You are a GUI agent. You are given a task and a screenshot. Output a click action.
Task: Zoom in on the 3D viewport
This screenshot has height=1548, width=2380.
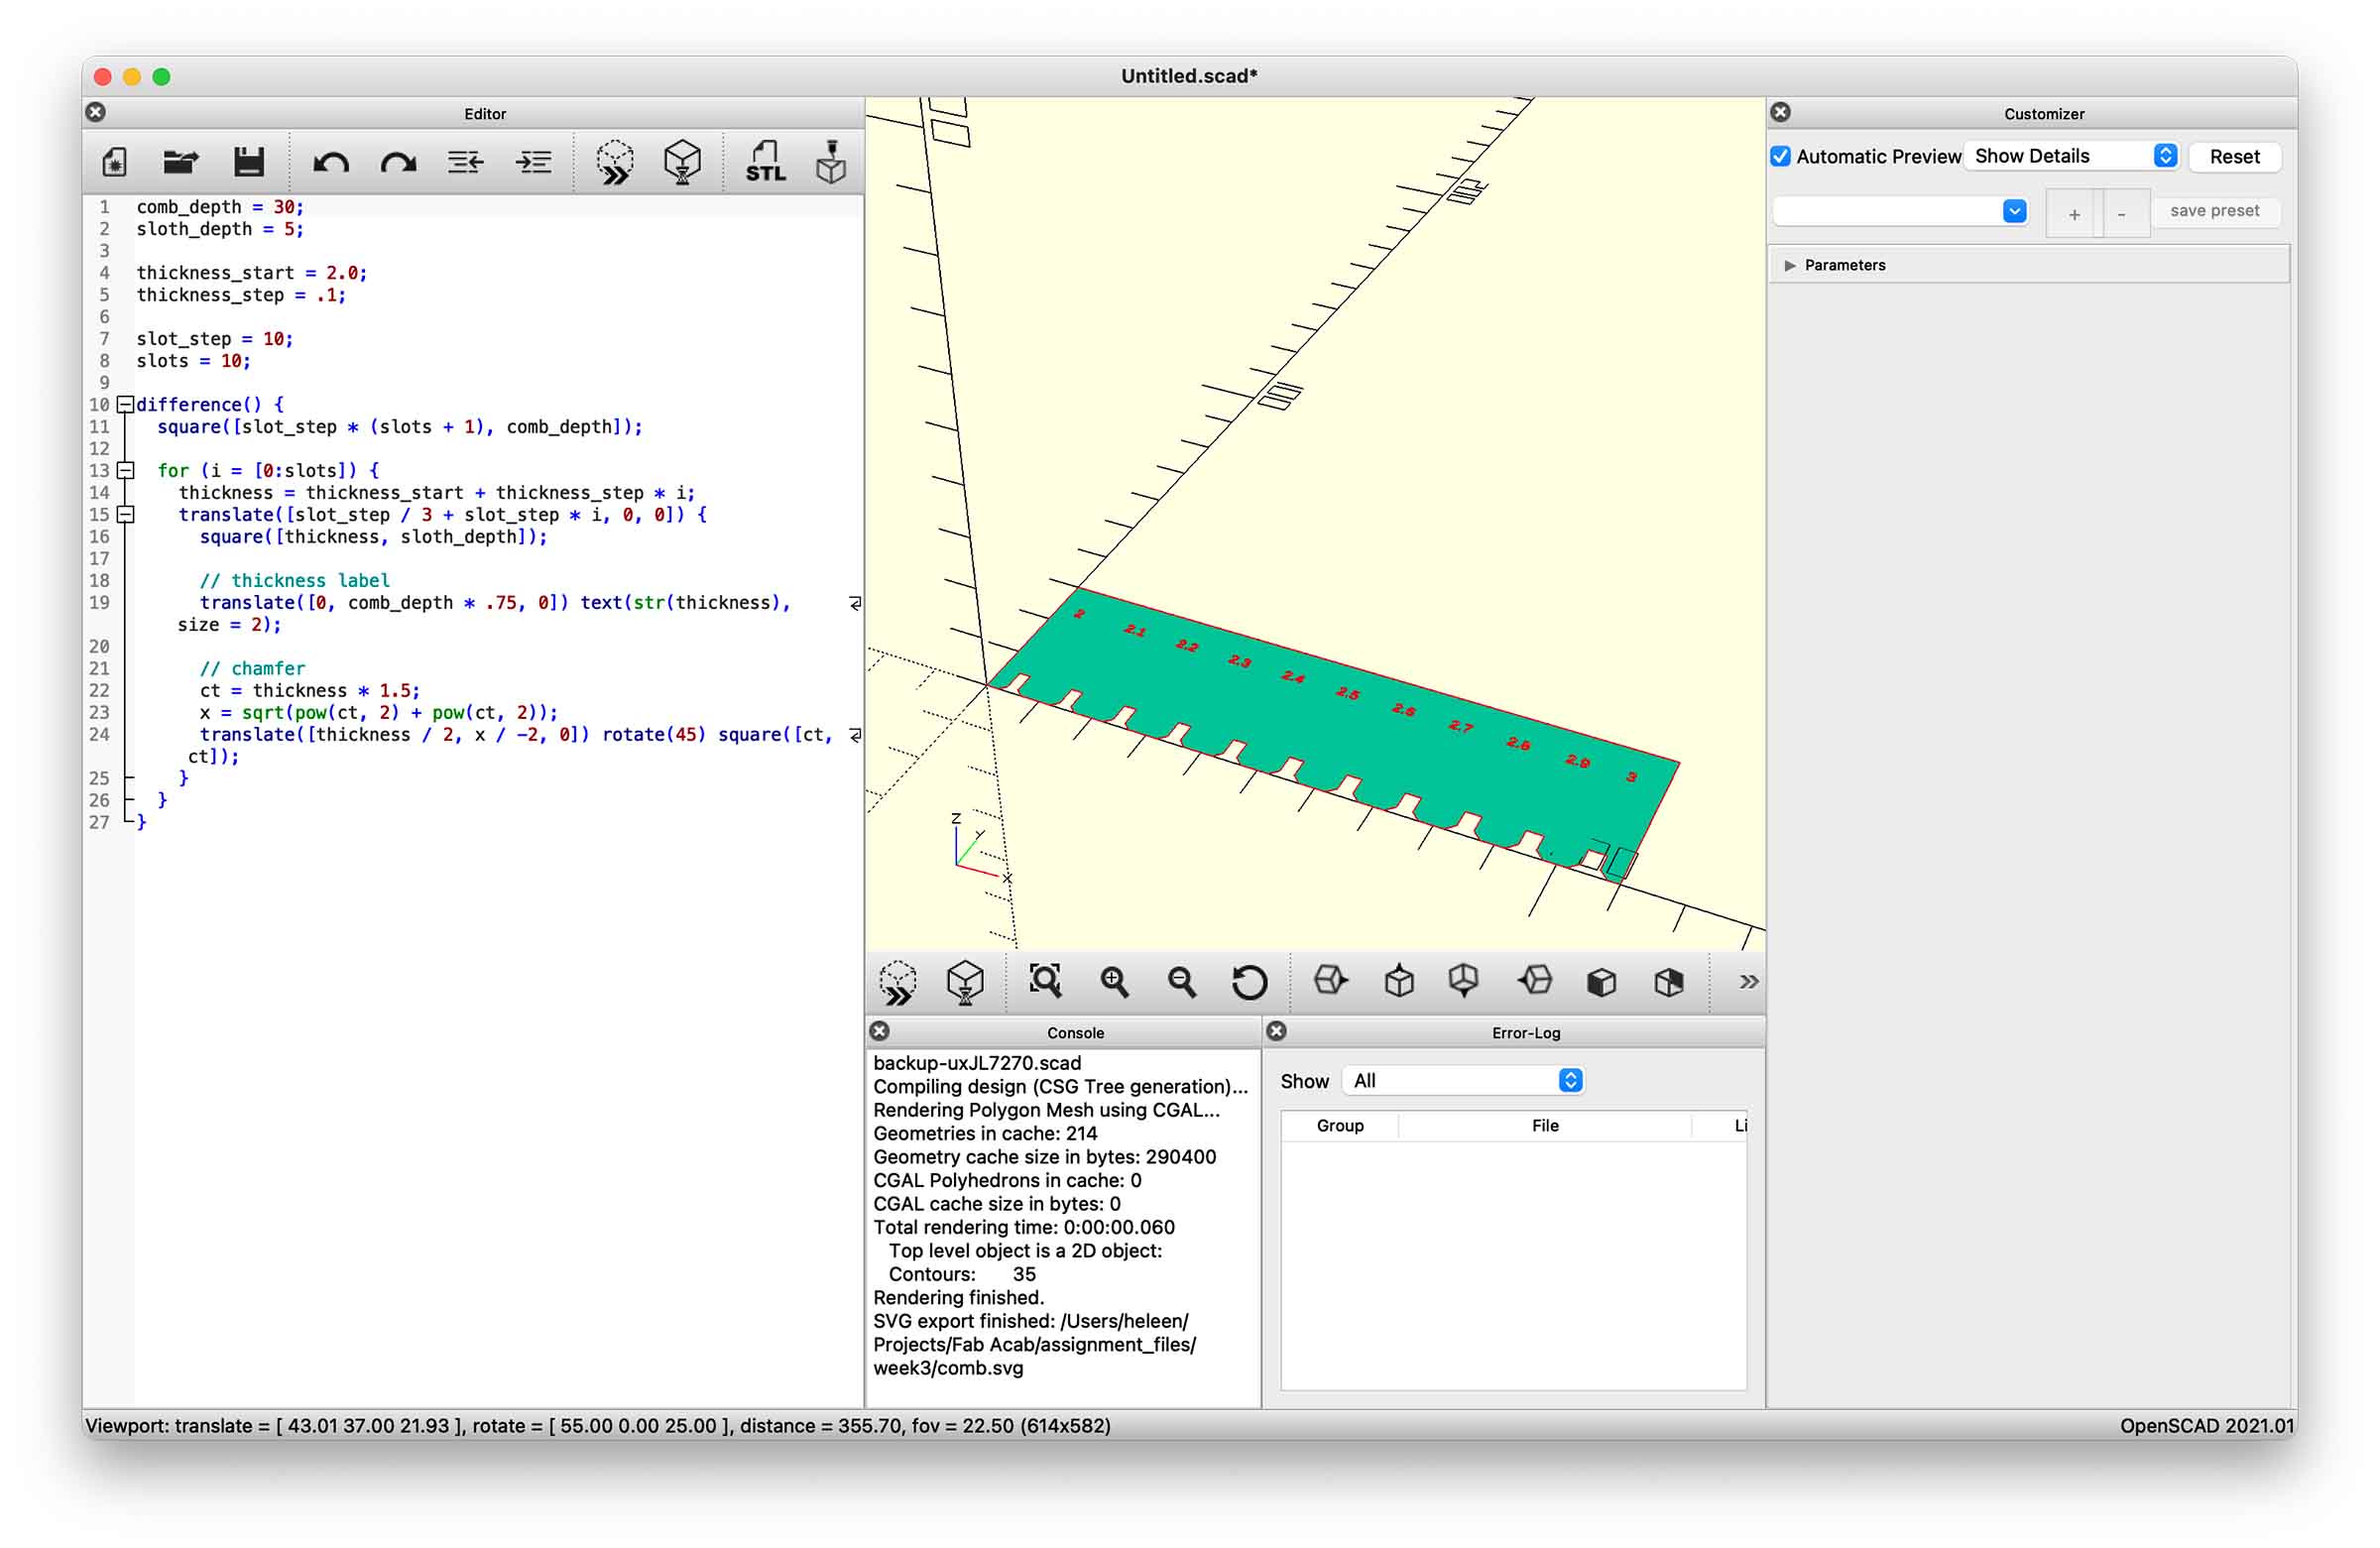point(1114,982)
